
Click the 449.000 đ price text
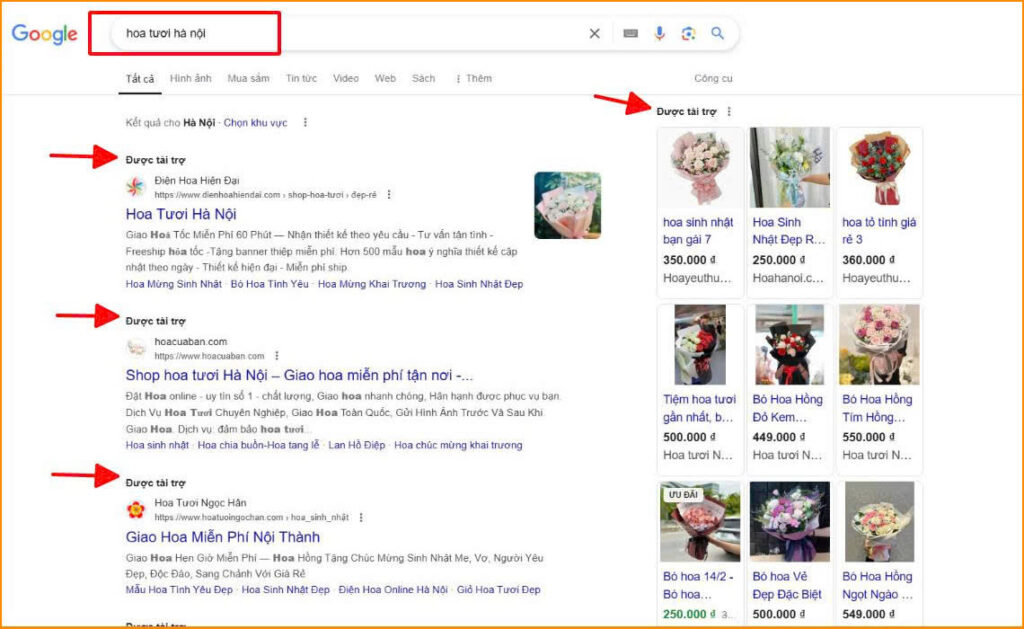778,437
